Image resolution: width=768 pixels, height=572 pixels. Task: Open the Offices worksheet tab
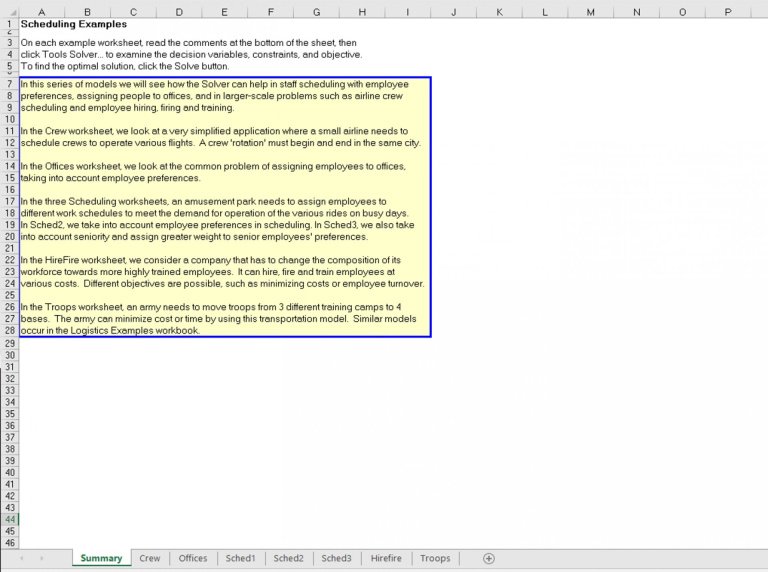pos(192,558)
